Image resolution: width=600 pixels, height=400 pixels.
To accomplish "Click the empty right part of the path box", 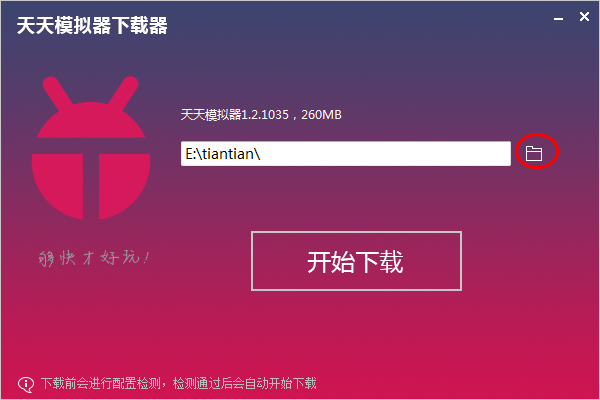I will 386,153.
